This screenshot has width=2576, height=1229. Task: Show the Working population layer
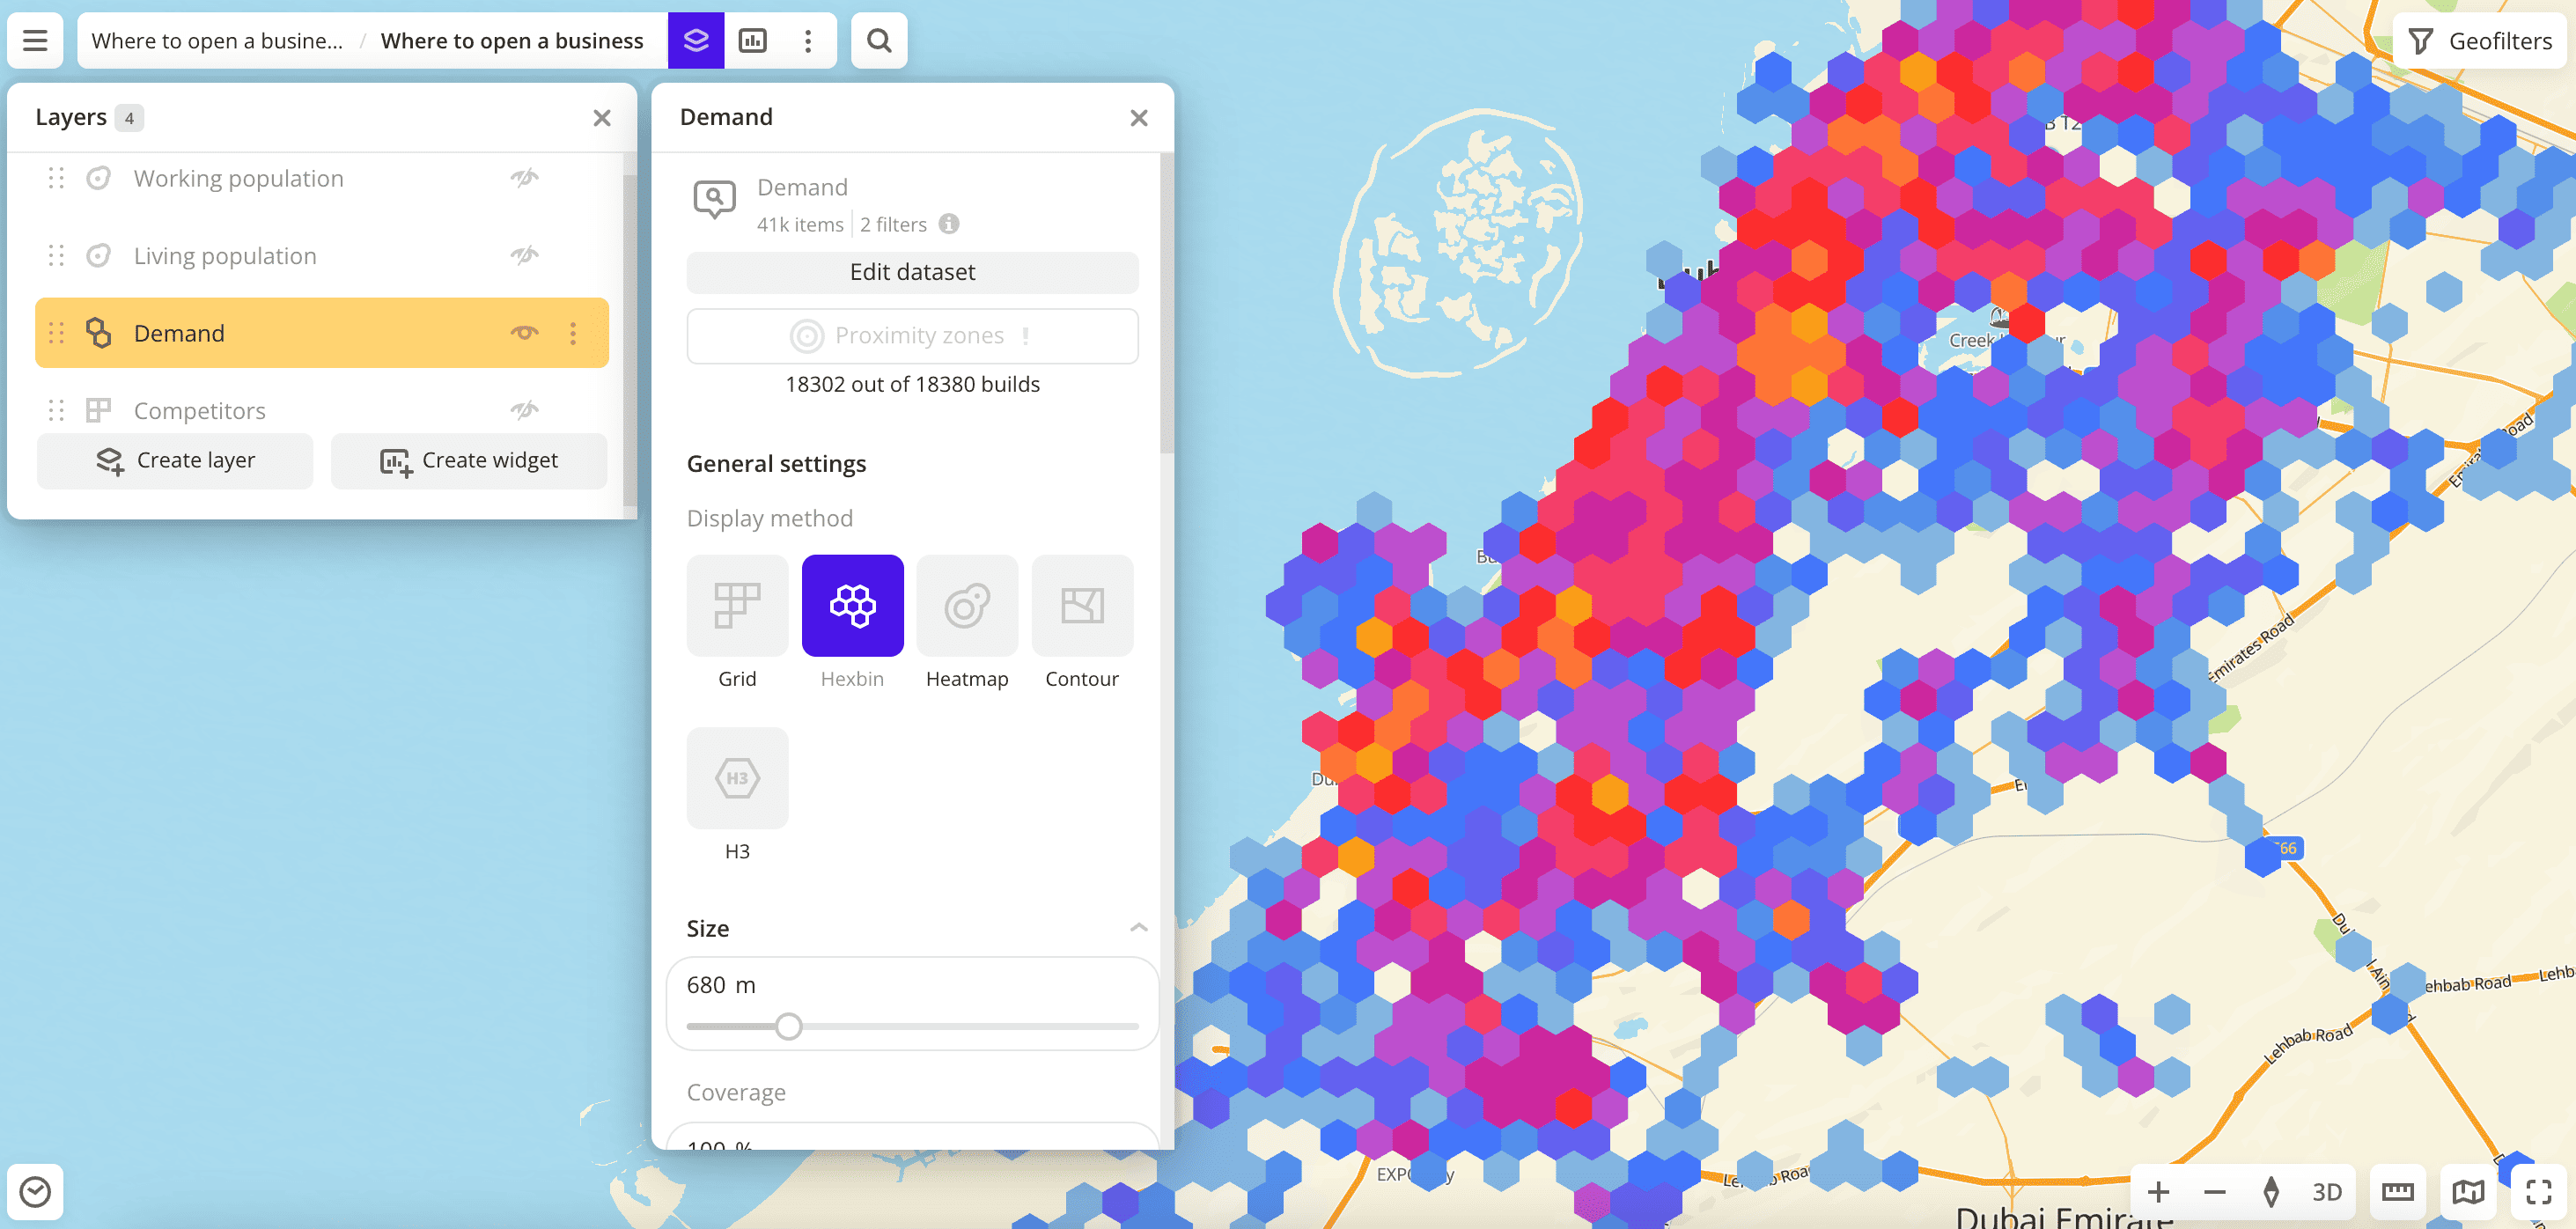point(524,178)
